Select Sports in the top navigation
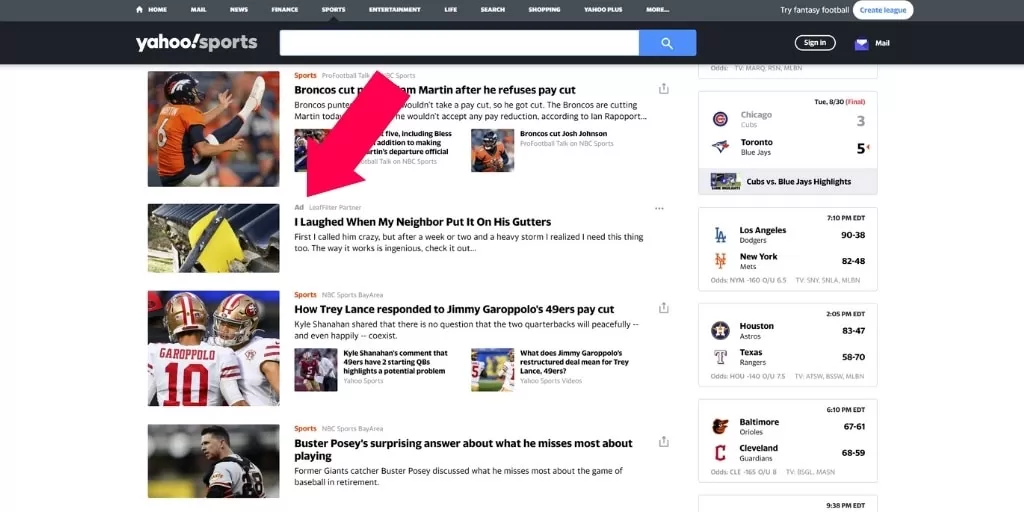 click(334, 10)
